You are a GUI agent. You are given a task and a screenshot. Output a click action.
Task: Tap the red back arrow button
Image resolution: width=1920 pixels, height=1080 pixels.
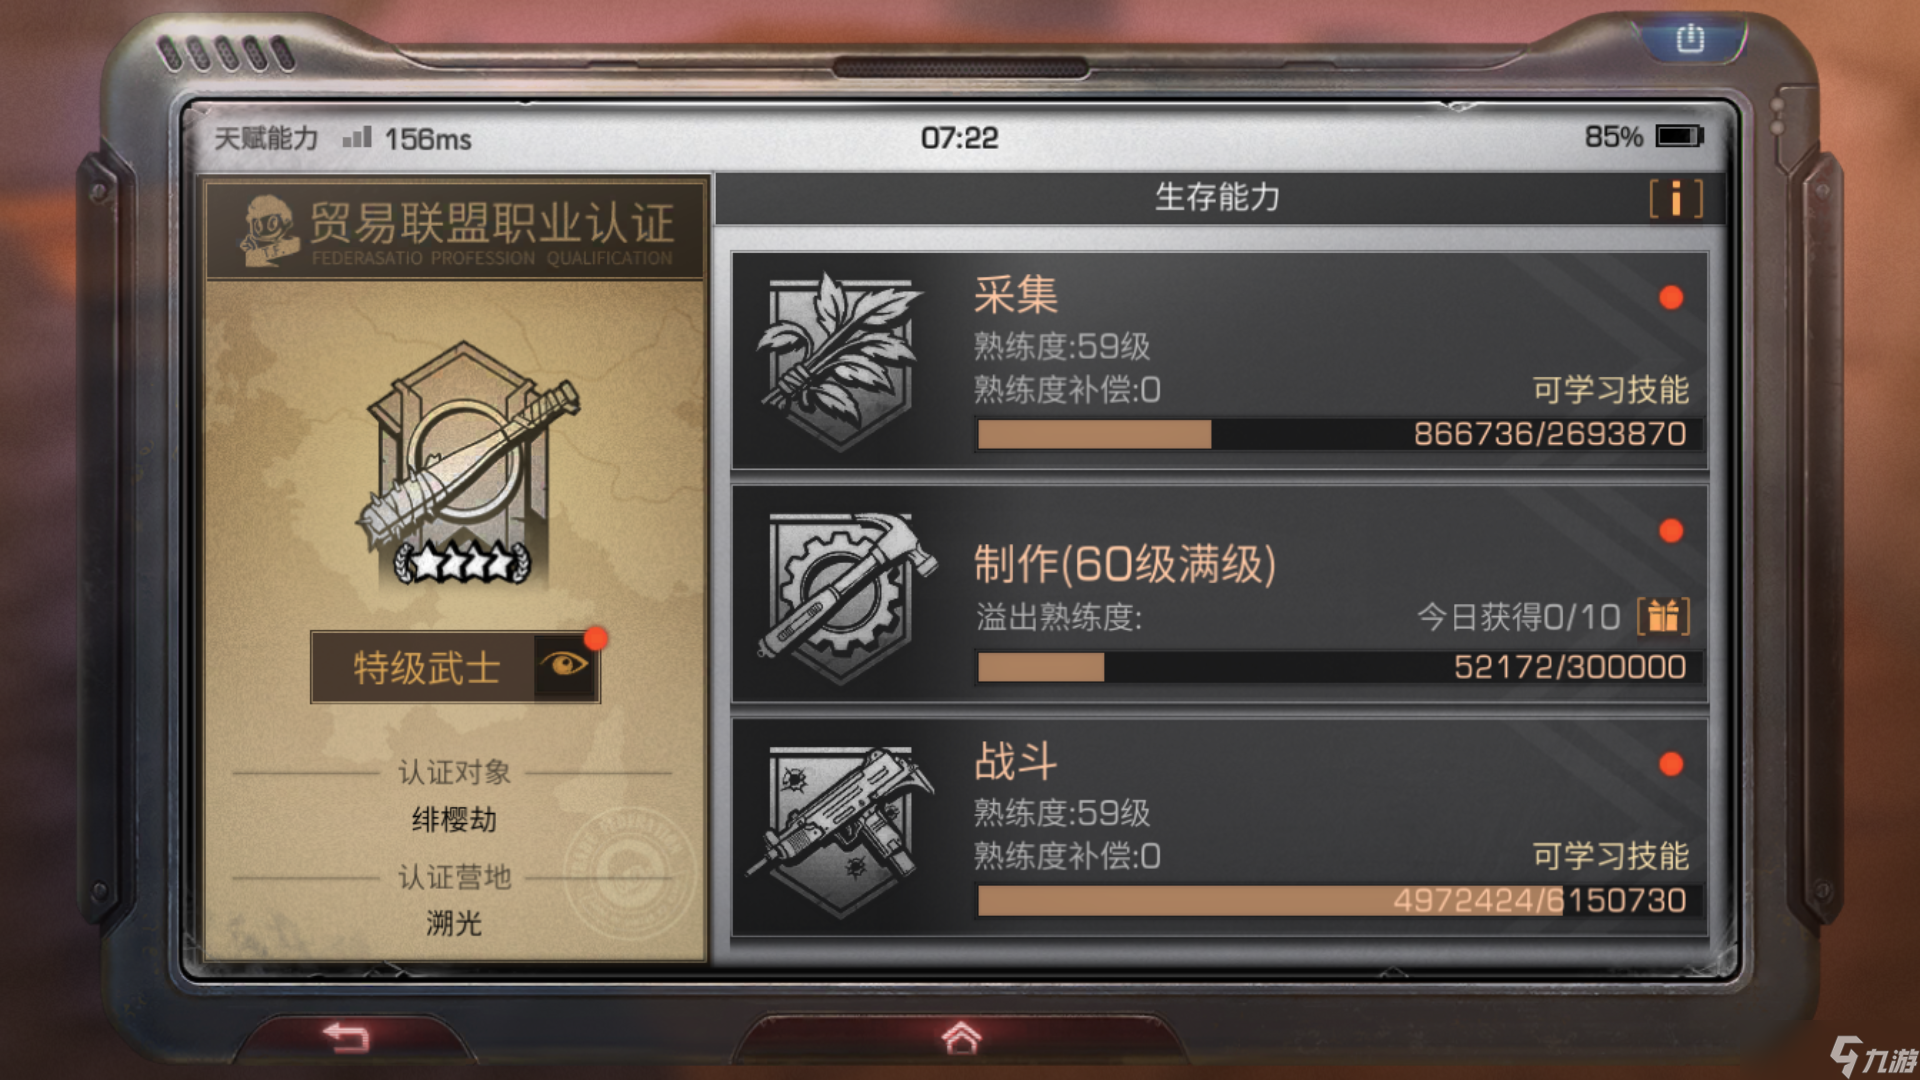tap(347, 1037)
